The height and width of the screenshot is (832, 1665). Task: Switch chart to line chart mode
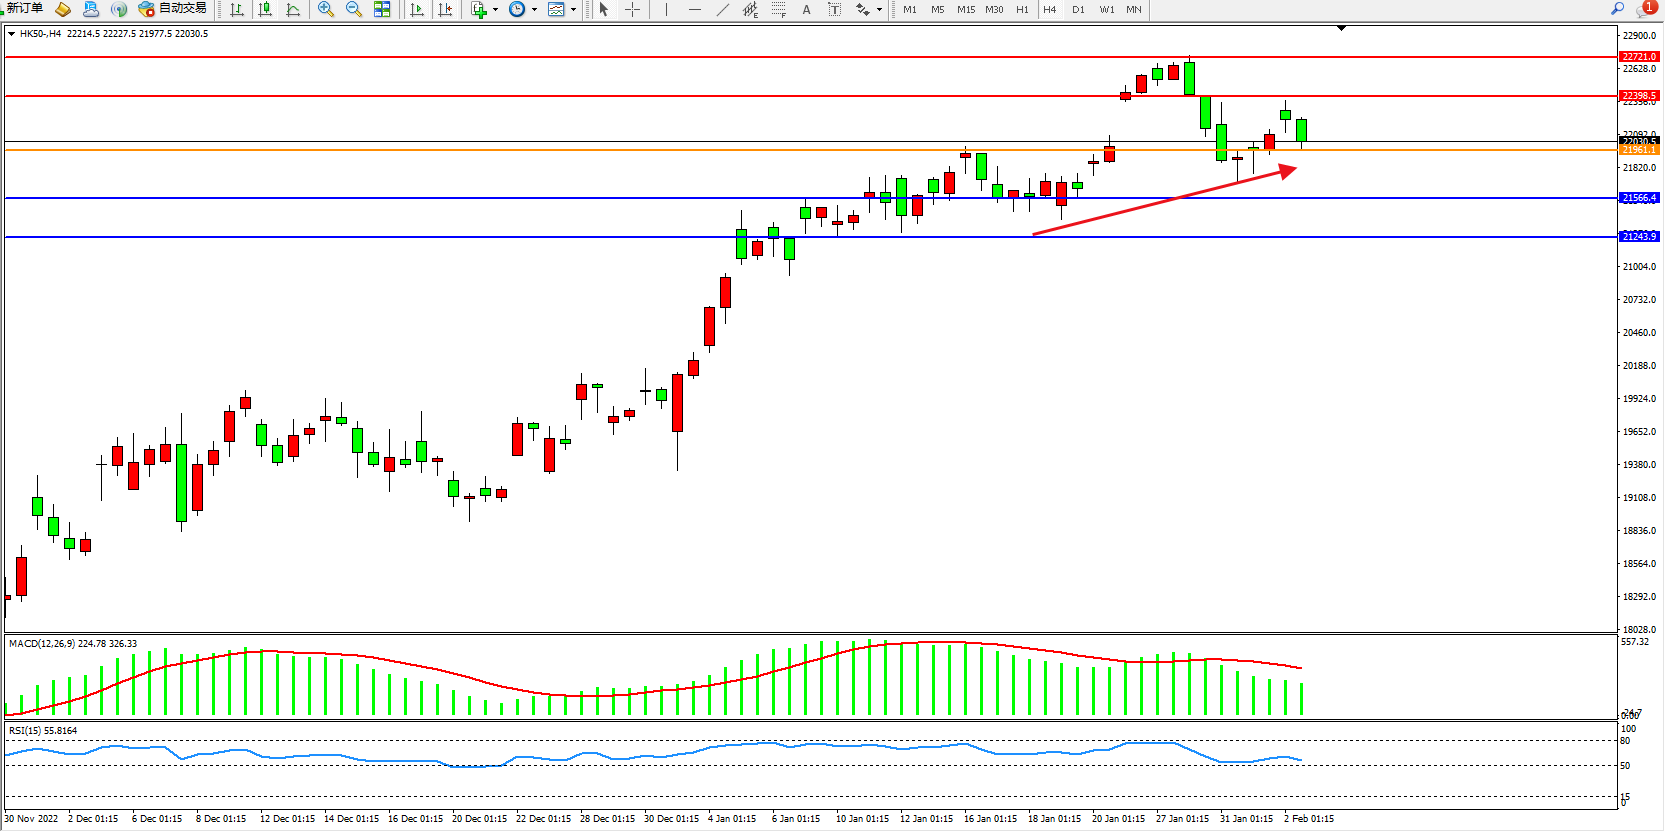(293, 10)
